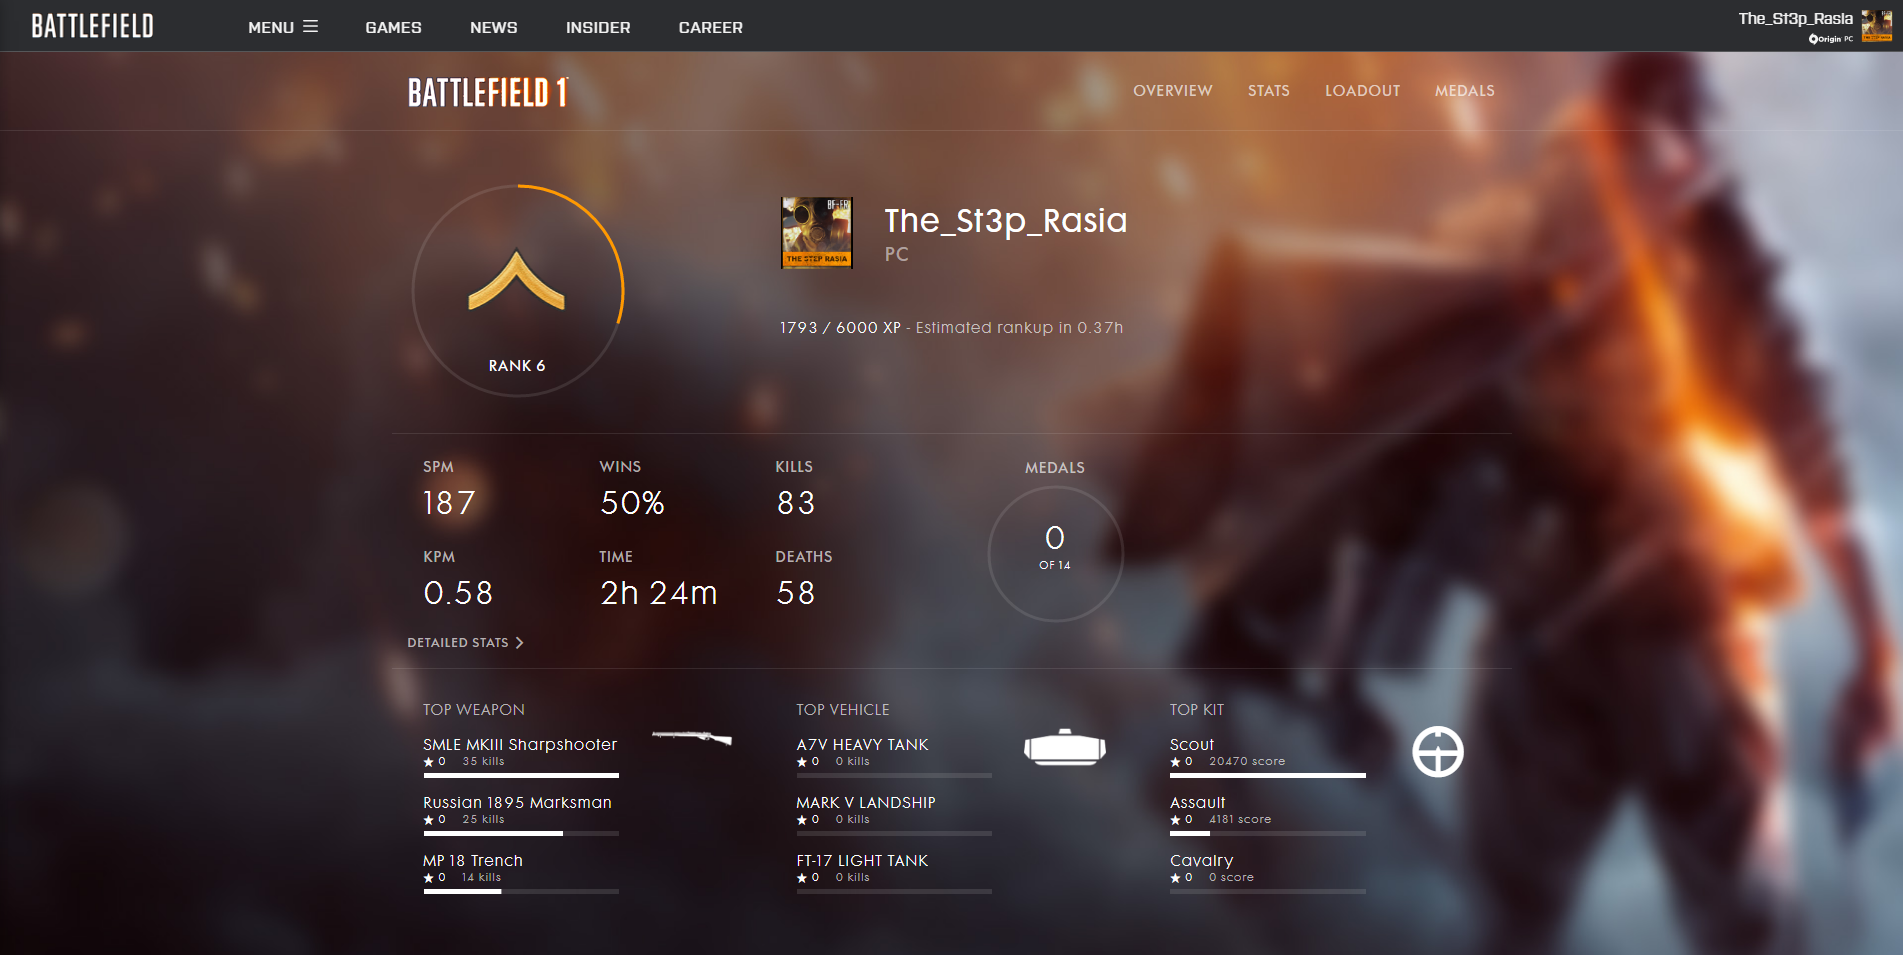This screenshot has height=955, width=1903.
Task: Click the player avatar next to The_St3p_Rasia
Action: click(x=817, y=233)
